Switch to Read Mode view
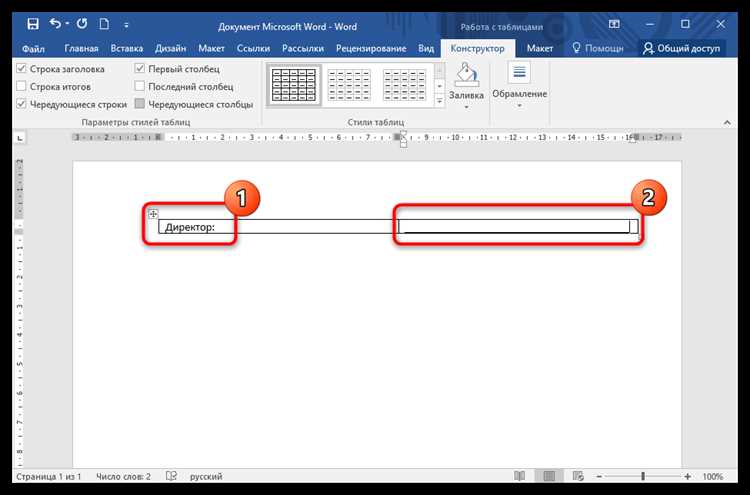Image resolution: width=750 pixels, height=495 pixels. (x=519, y=476)
